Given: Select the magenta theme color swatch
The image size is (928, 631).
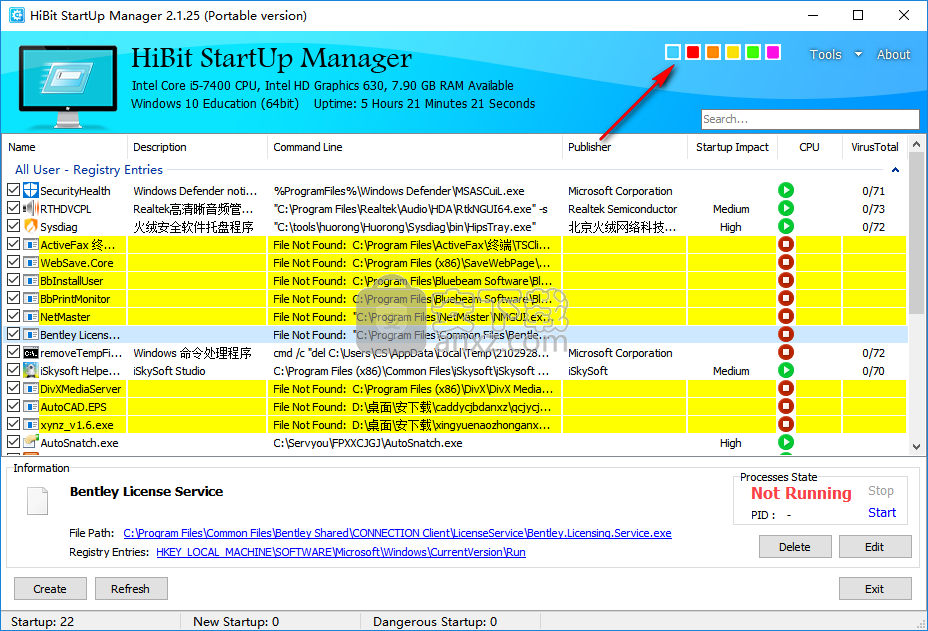Looking at the screenshot, I should (773, 52).
